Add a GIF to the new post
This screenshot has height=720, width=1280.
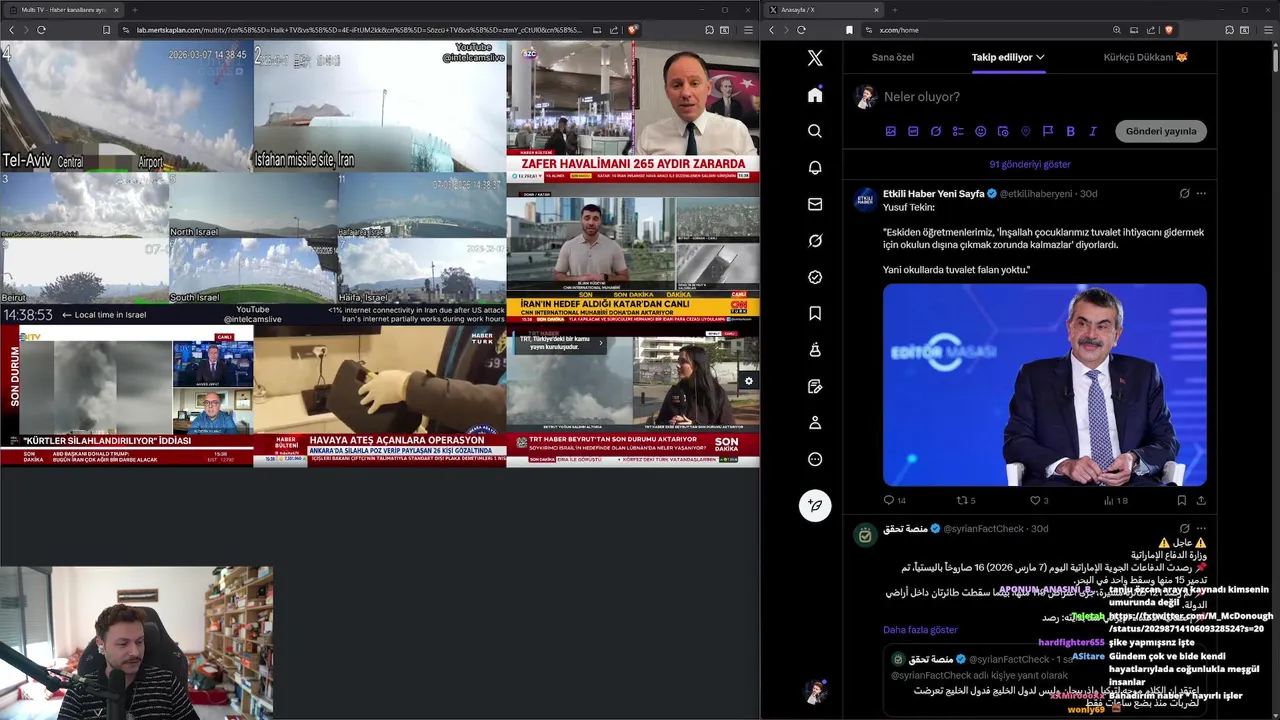913,131
